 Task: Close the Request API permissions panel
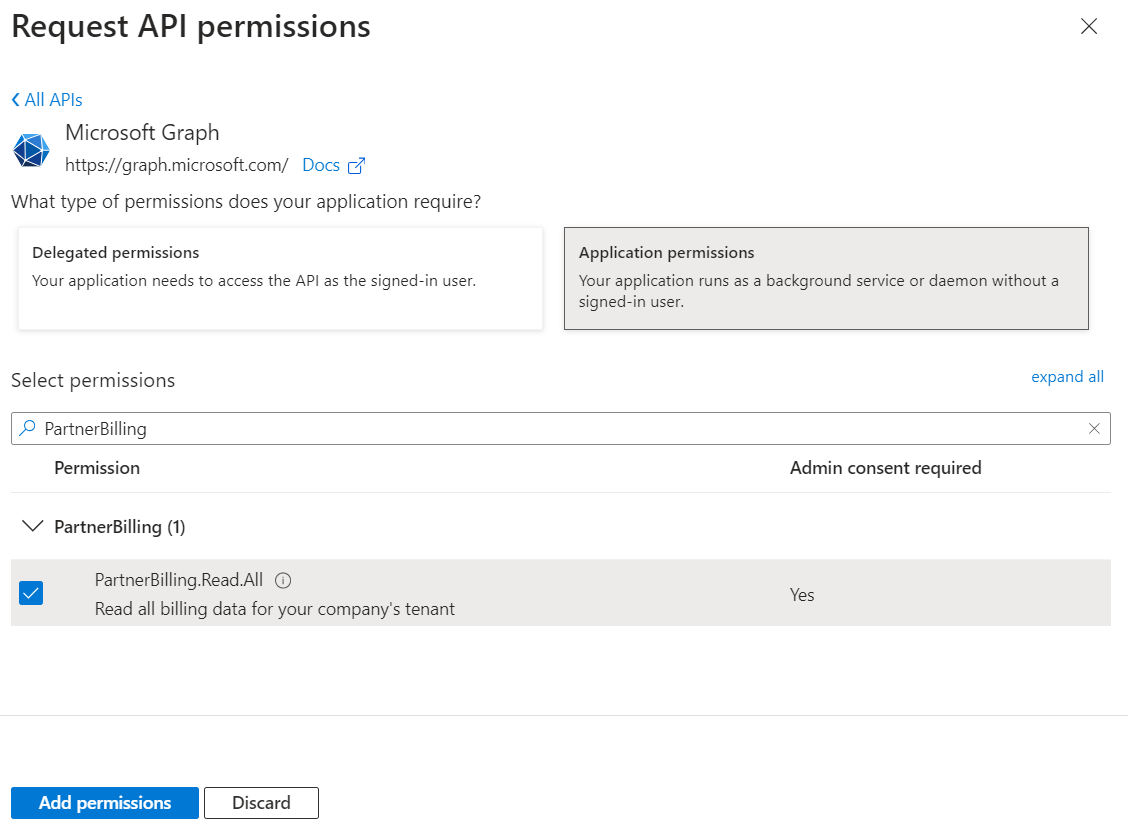(1088, 27)
